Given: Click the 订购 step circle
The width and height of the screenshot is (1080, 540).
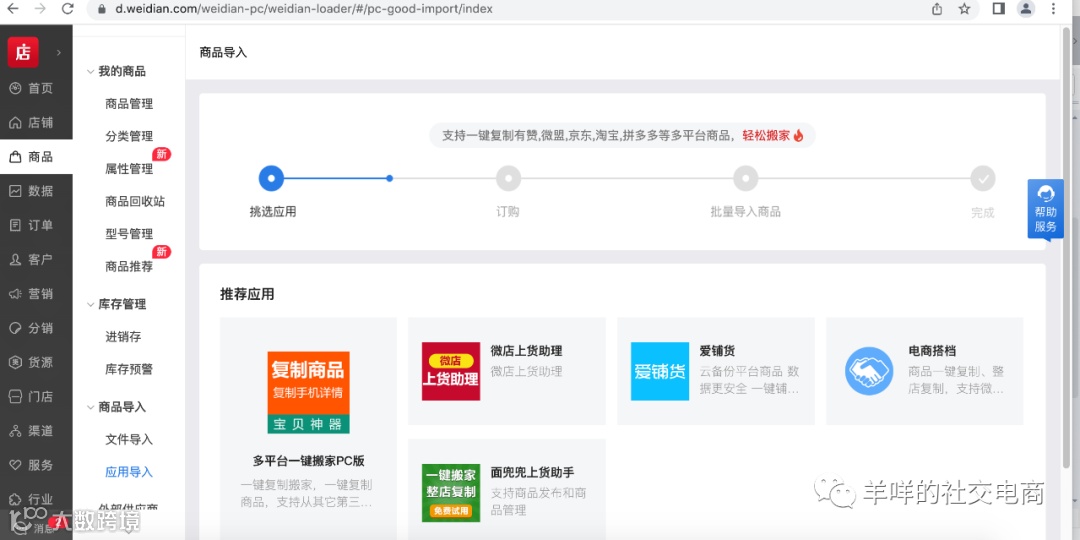Looking at the screenshot, I should (x=508, y=178).
